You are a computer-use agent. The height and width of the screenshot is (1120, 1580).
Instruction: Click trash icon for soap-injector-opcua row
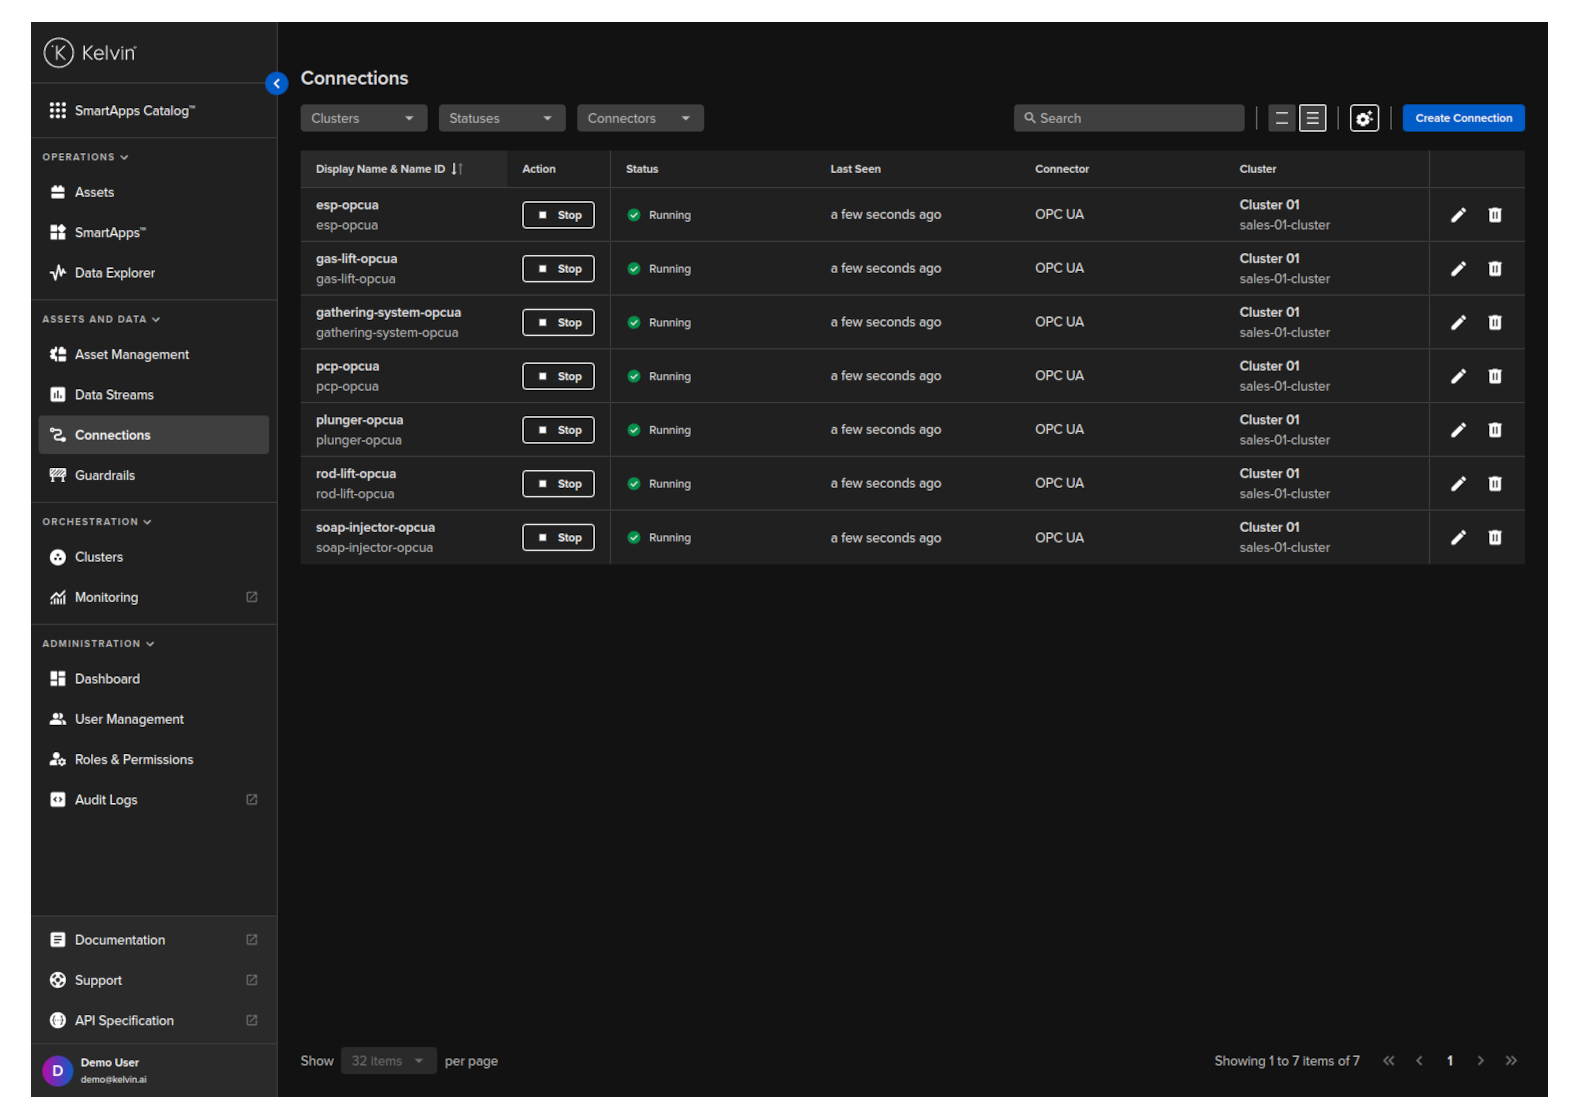pos(1494,538)
